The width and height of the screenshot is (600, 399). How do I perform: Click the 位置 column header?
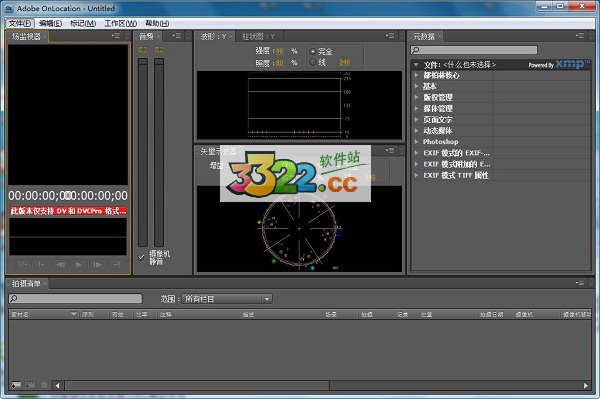(x=426, y=314)
